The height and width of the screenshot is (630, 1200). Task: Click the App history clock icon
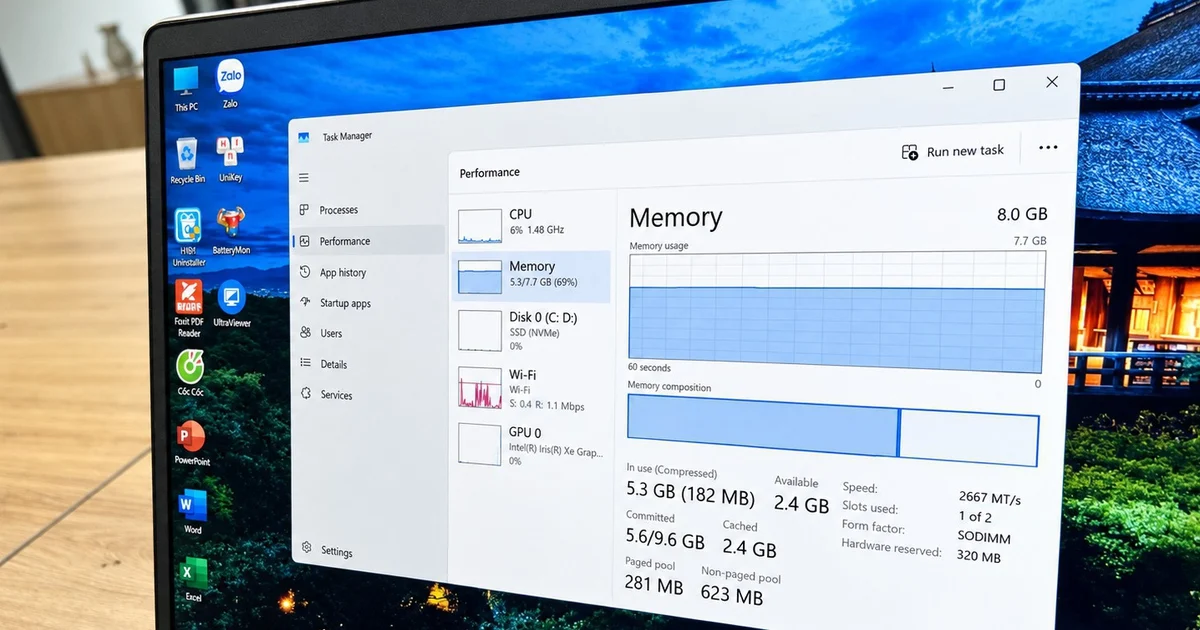pos(305,272)
